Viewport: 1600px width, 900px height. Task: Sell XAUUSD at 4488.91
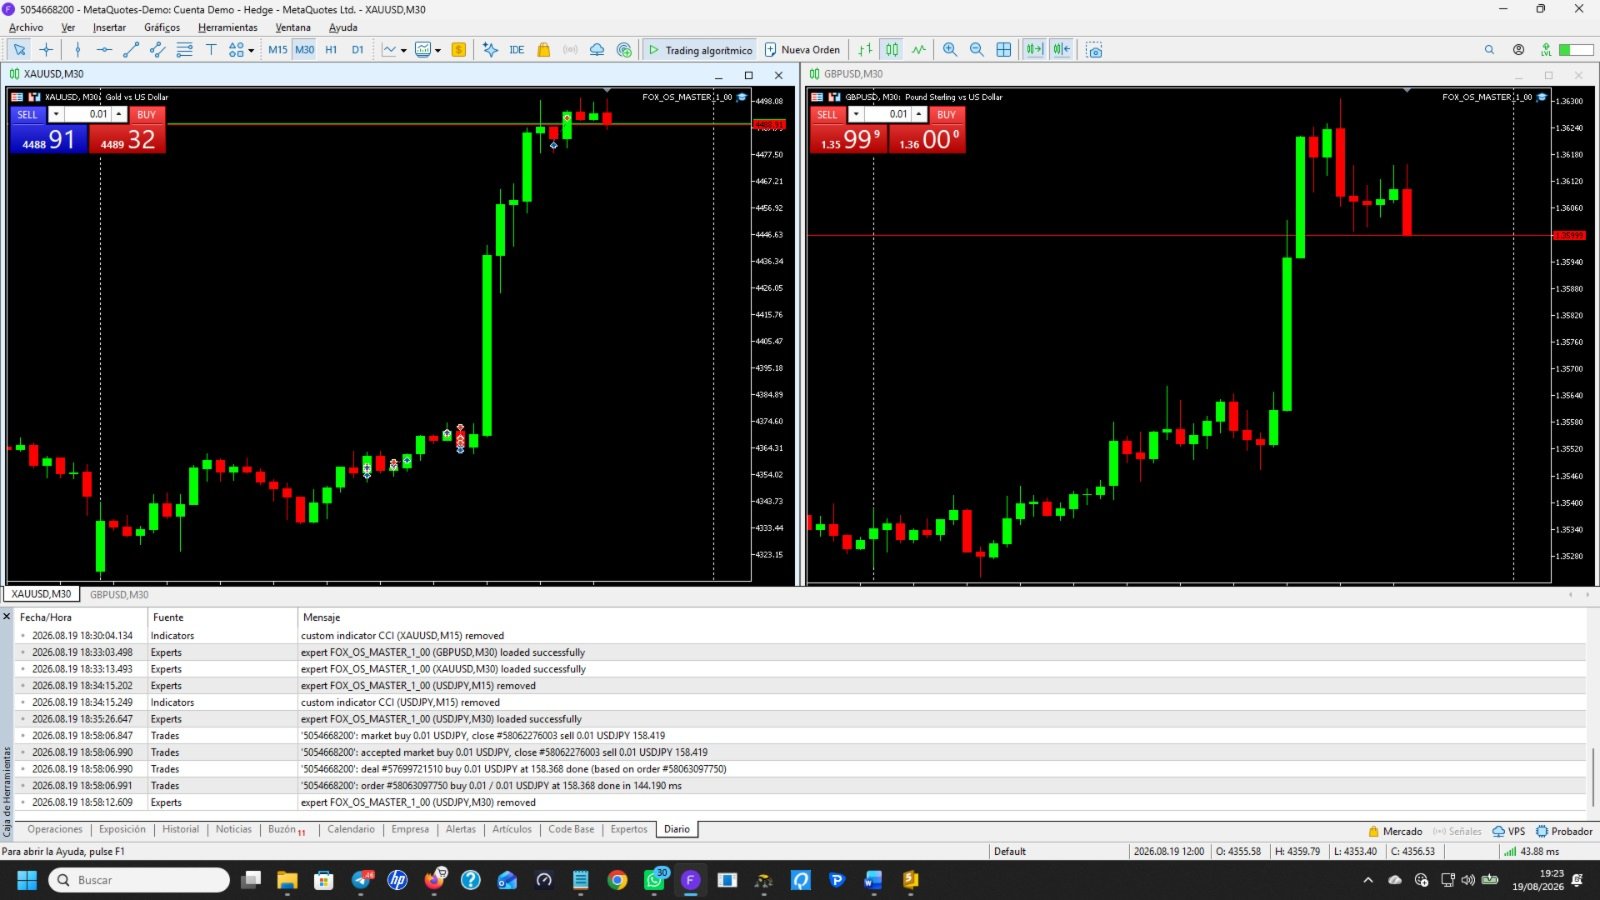(x=48, y=139)
